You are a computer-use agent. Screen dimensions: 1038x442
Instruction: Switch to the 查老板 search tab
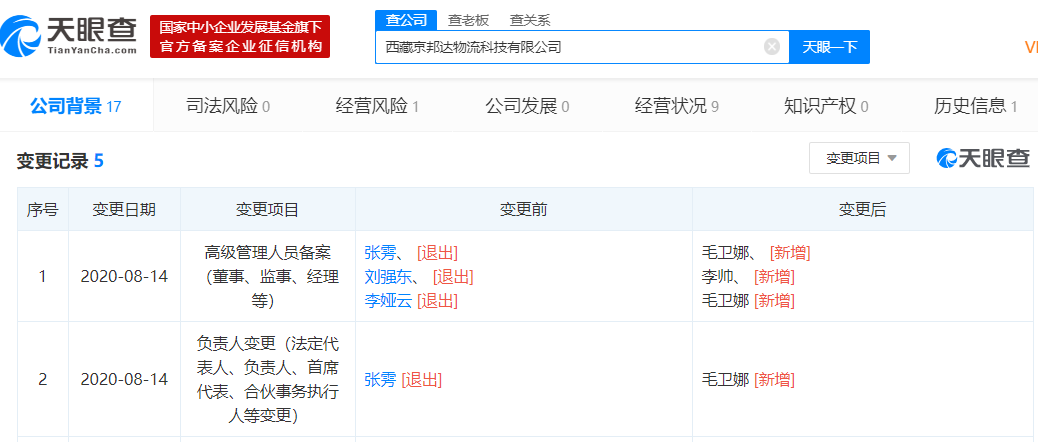[x=468, y=19]
